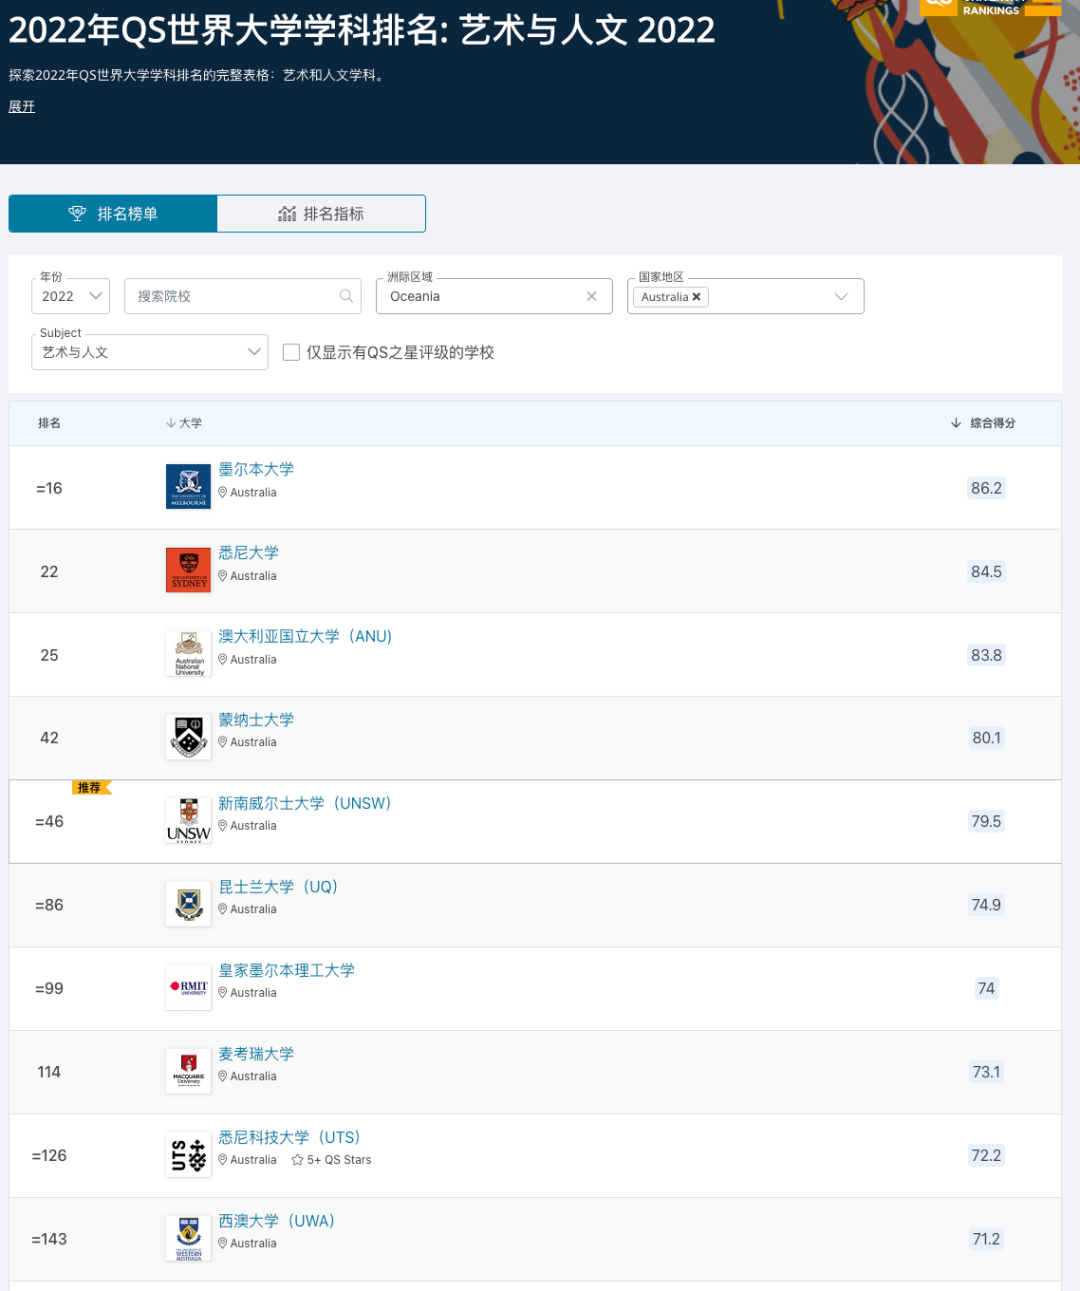Viewport: 1080px width, 1291px height.
Task: Sort by 综合得分 column header
Action: [x=983, y=423]
